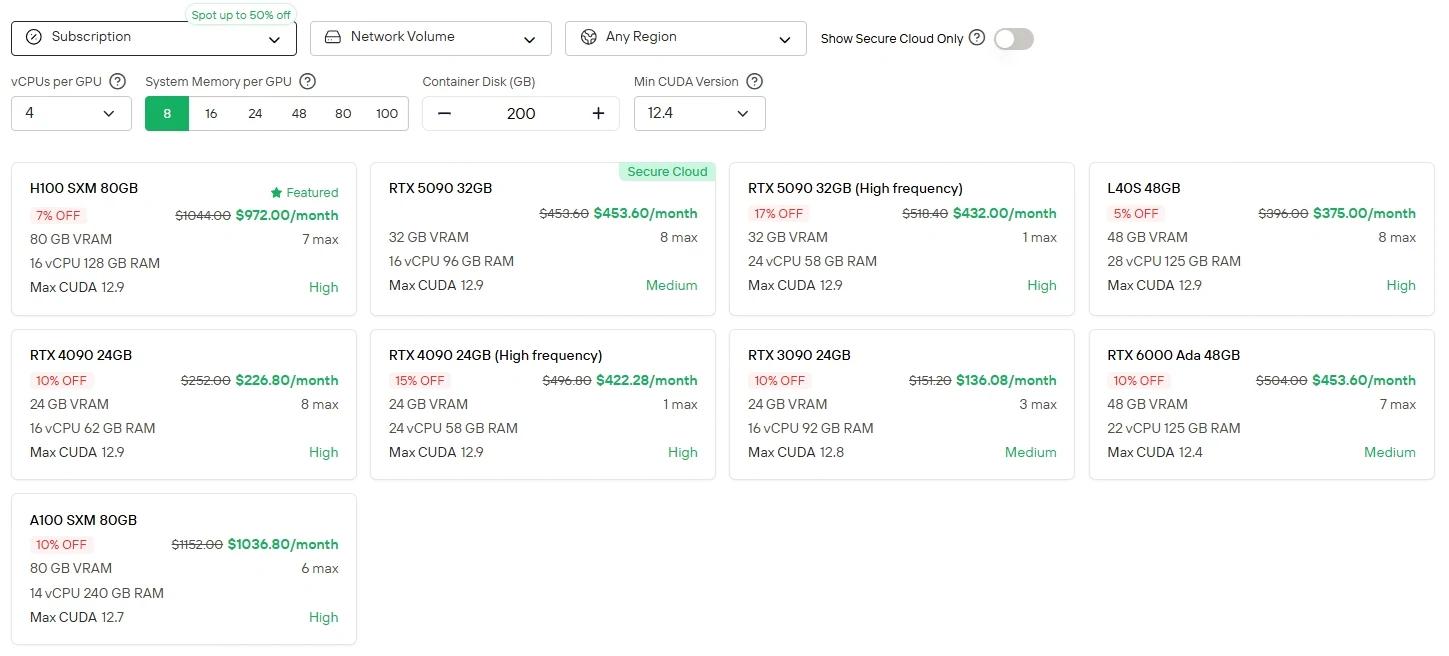
Task: Open the vCPUs per GPU dropdown
Action: (71, 113)
